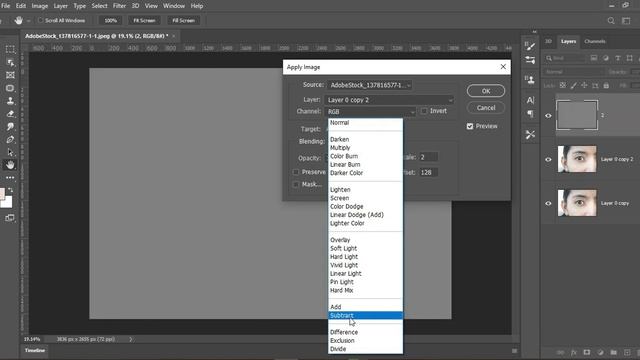This screenshot has height=360, width=640.
Task: Click Cancel in Apply Image dialog
Action: click(x=486, y=108)
